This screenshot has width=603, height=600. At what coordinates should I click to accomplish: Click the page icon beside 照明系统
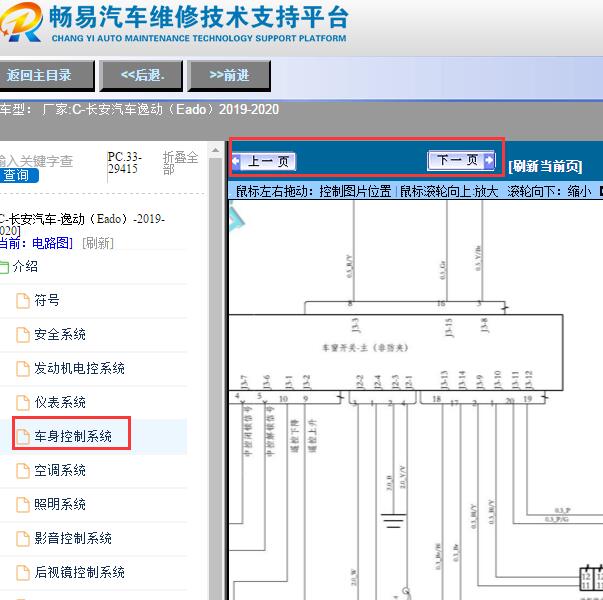pyautogui.click(x=23, y=504)
